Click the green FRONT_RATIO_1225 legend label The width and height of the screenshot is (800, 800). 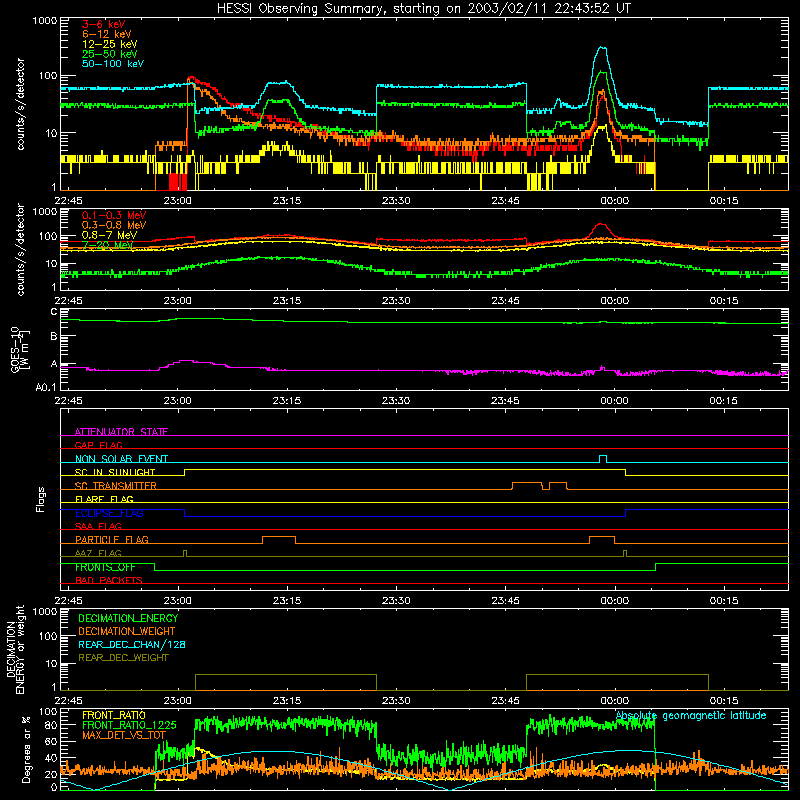129,725
